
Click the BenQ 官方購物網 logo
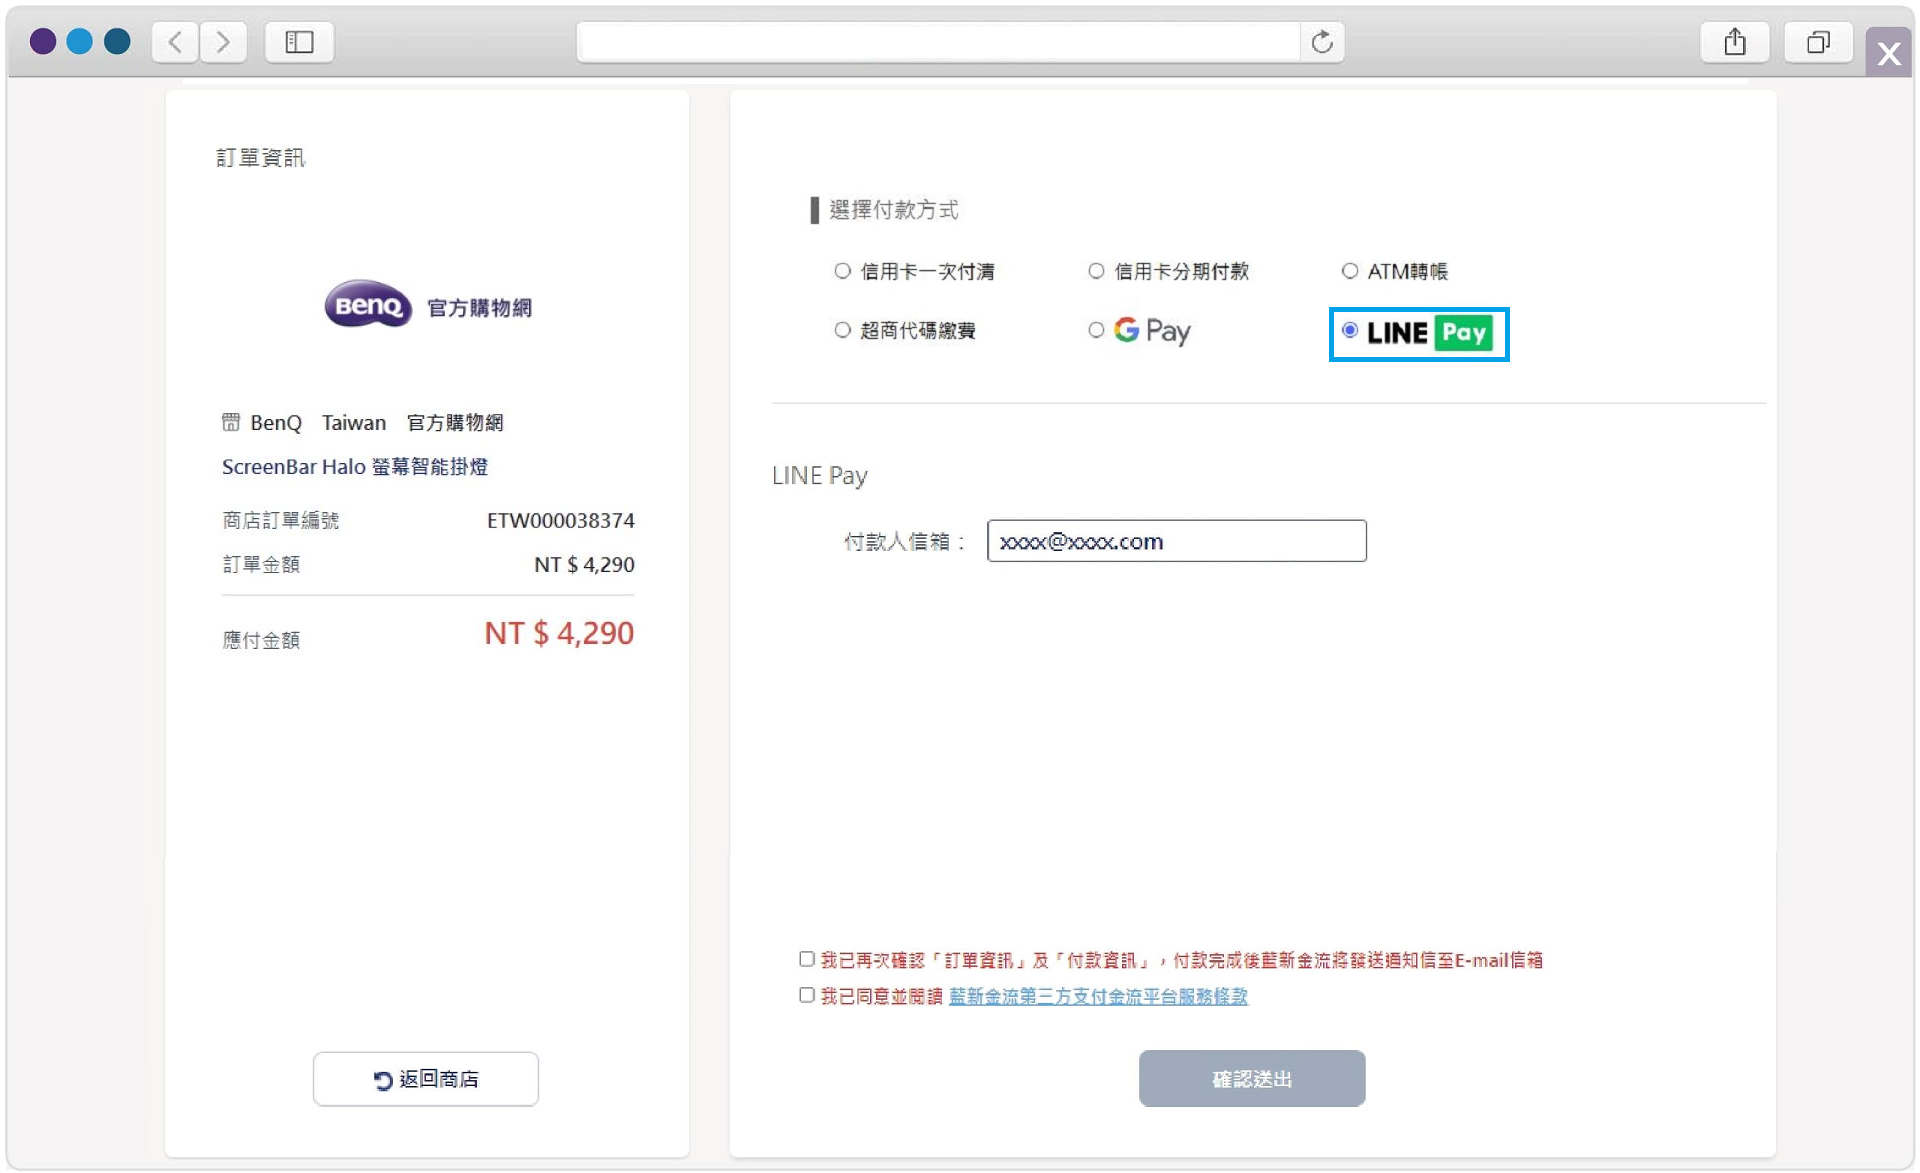coord(428,305)
